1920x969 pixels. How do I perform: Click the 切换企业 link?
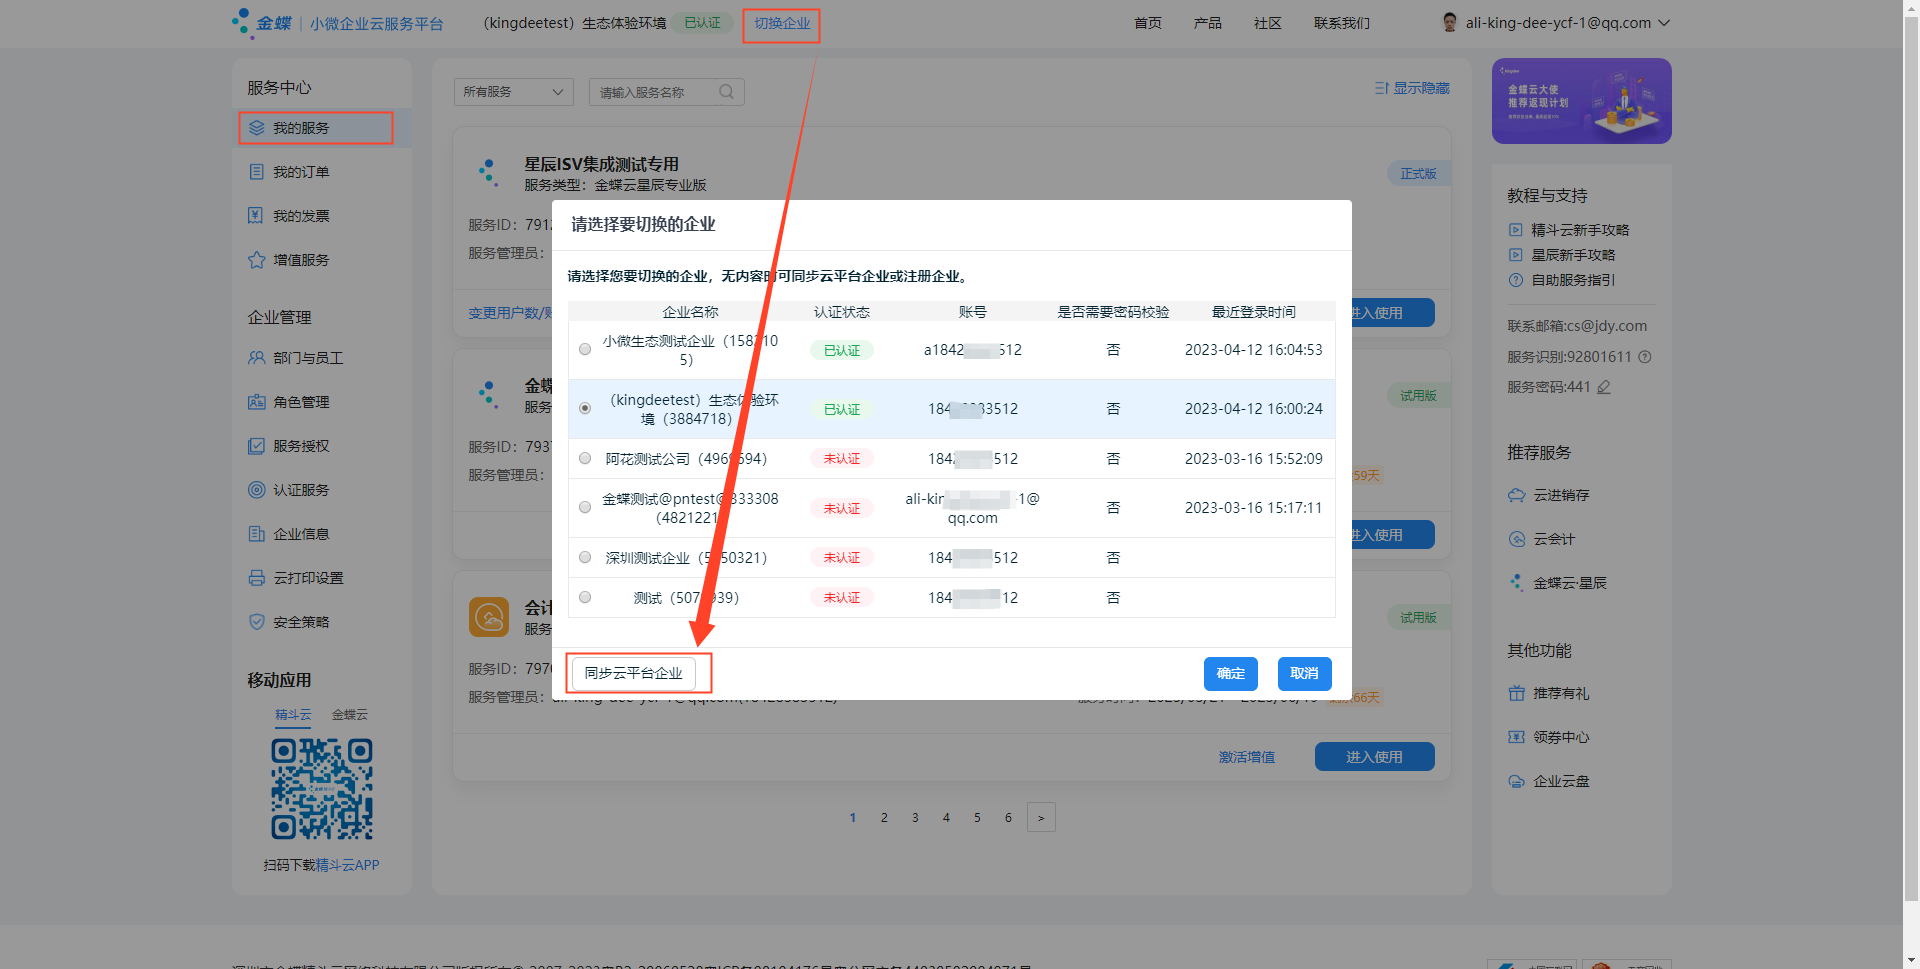coord(782,23)
